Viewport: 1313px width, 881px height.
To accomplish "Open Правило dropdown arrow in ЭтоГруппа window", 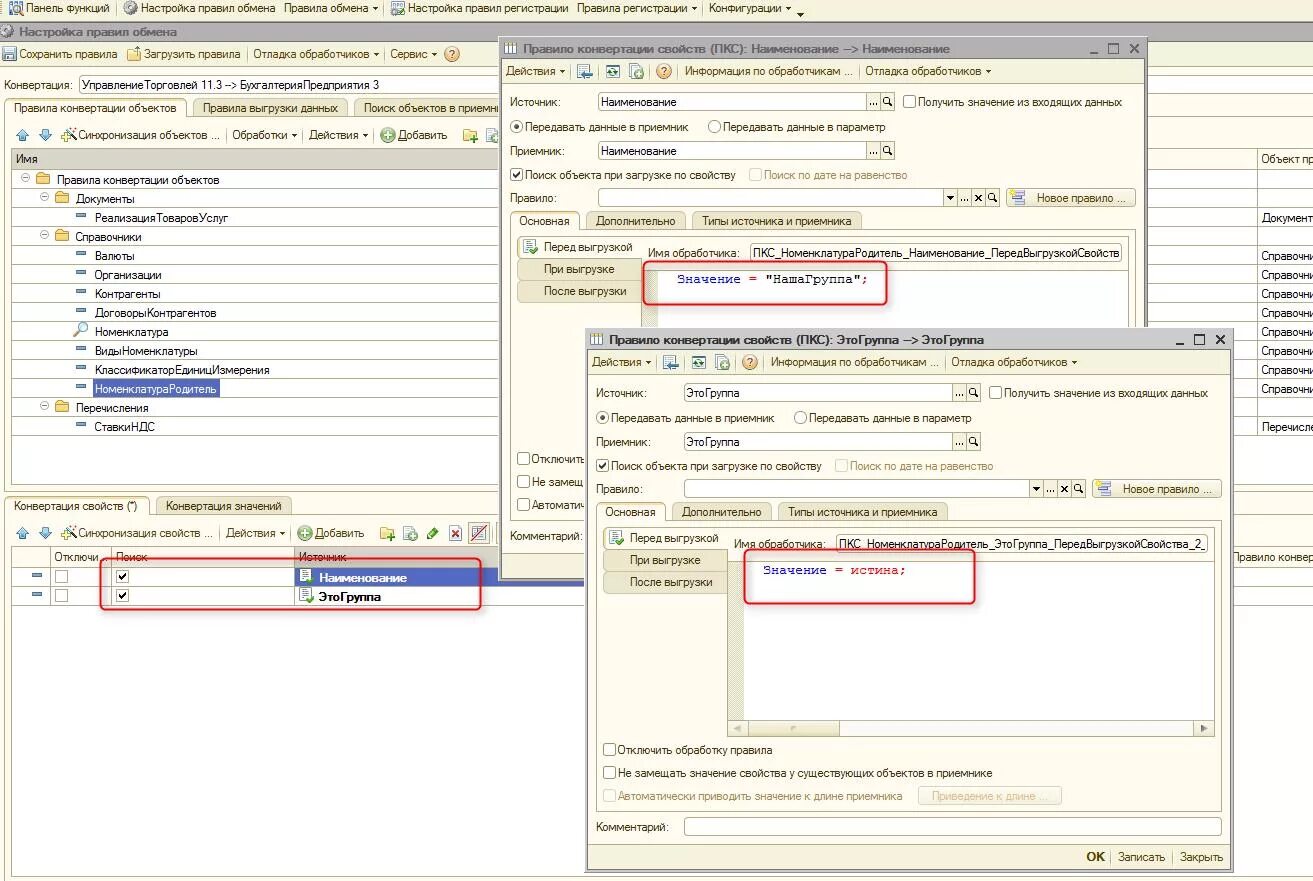I will (1036, 489).
